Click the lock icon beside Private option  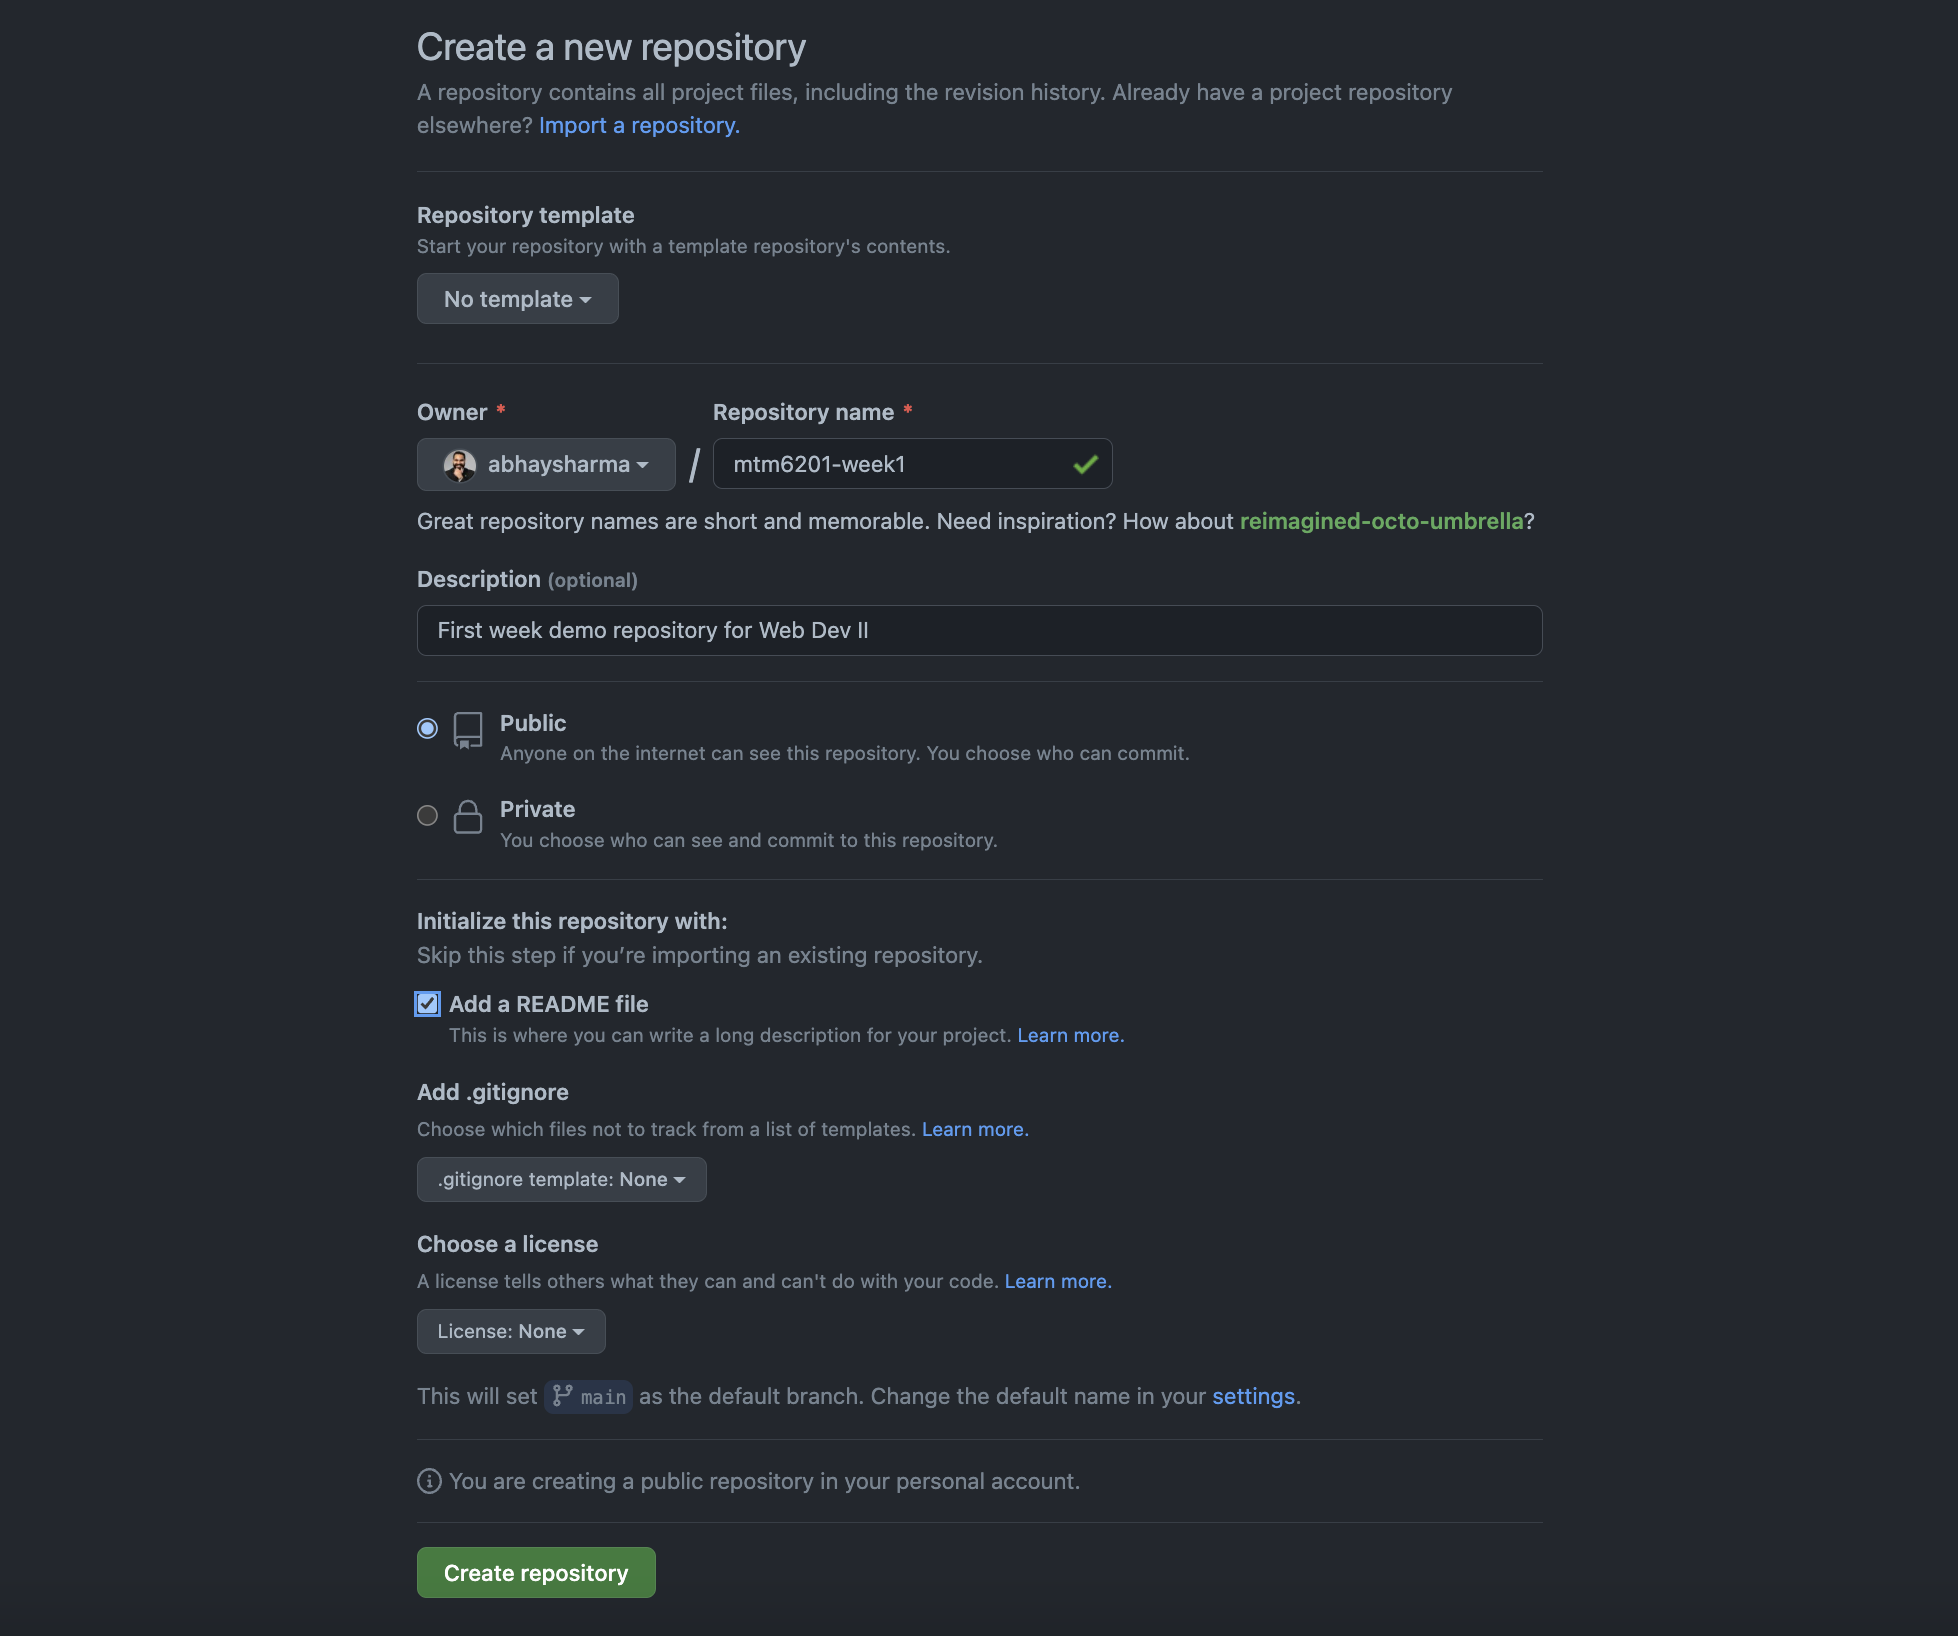point(468,817)
